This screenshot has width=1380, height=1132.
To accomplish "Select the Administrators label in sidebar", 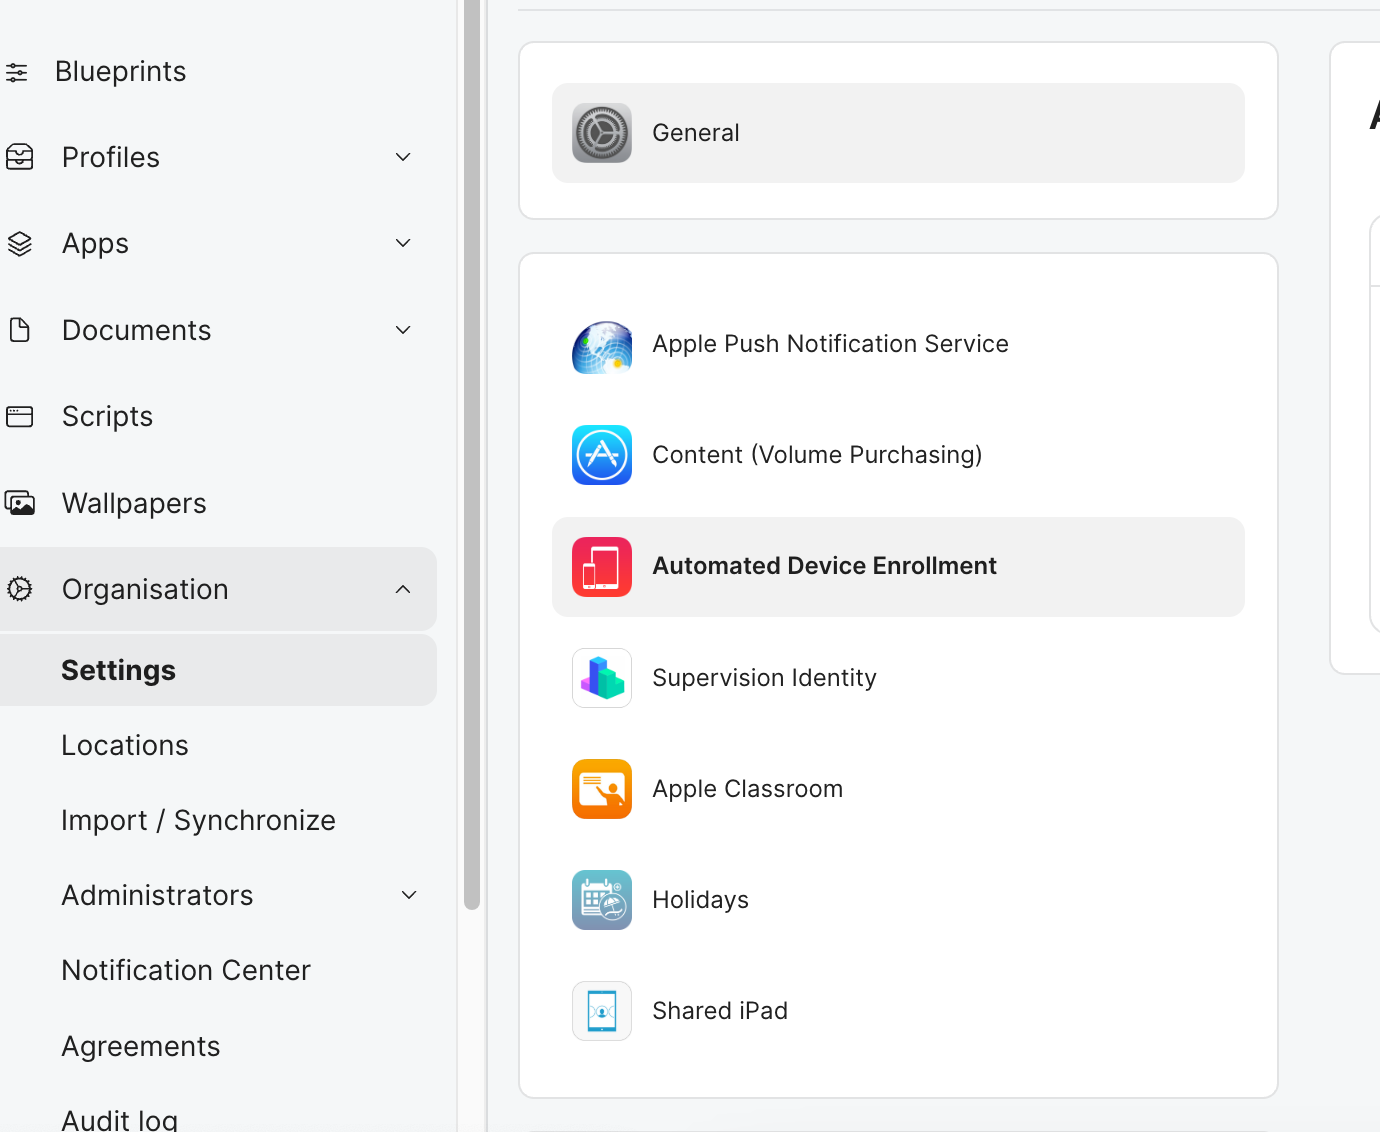I will click(157, 895).
